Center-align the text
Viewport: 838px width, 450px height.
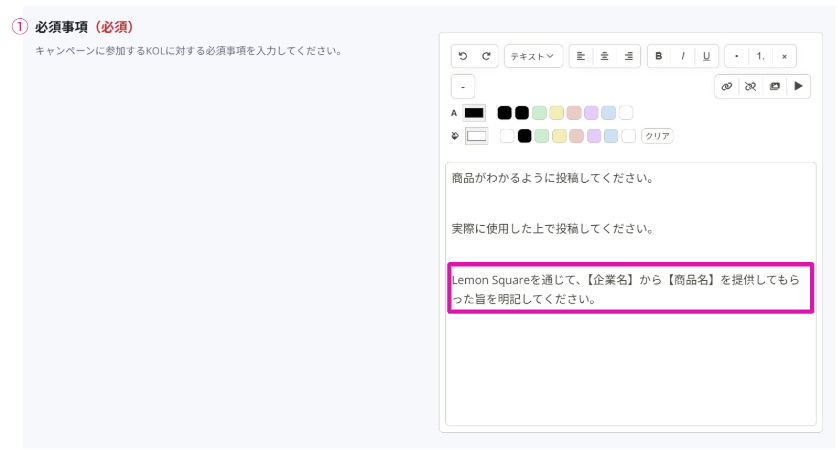(604, 56)
